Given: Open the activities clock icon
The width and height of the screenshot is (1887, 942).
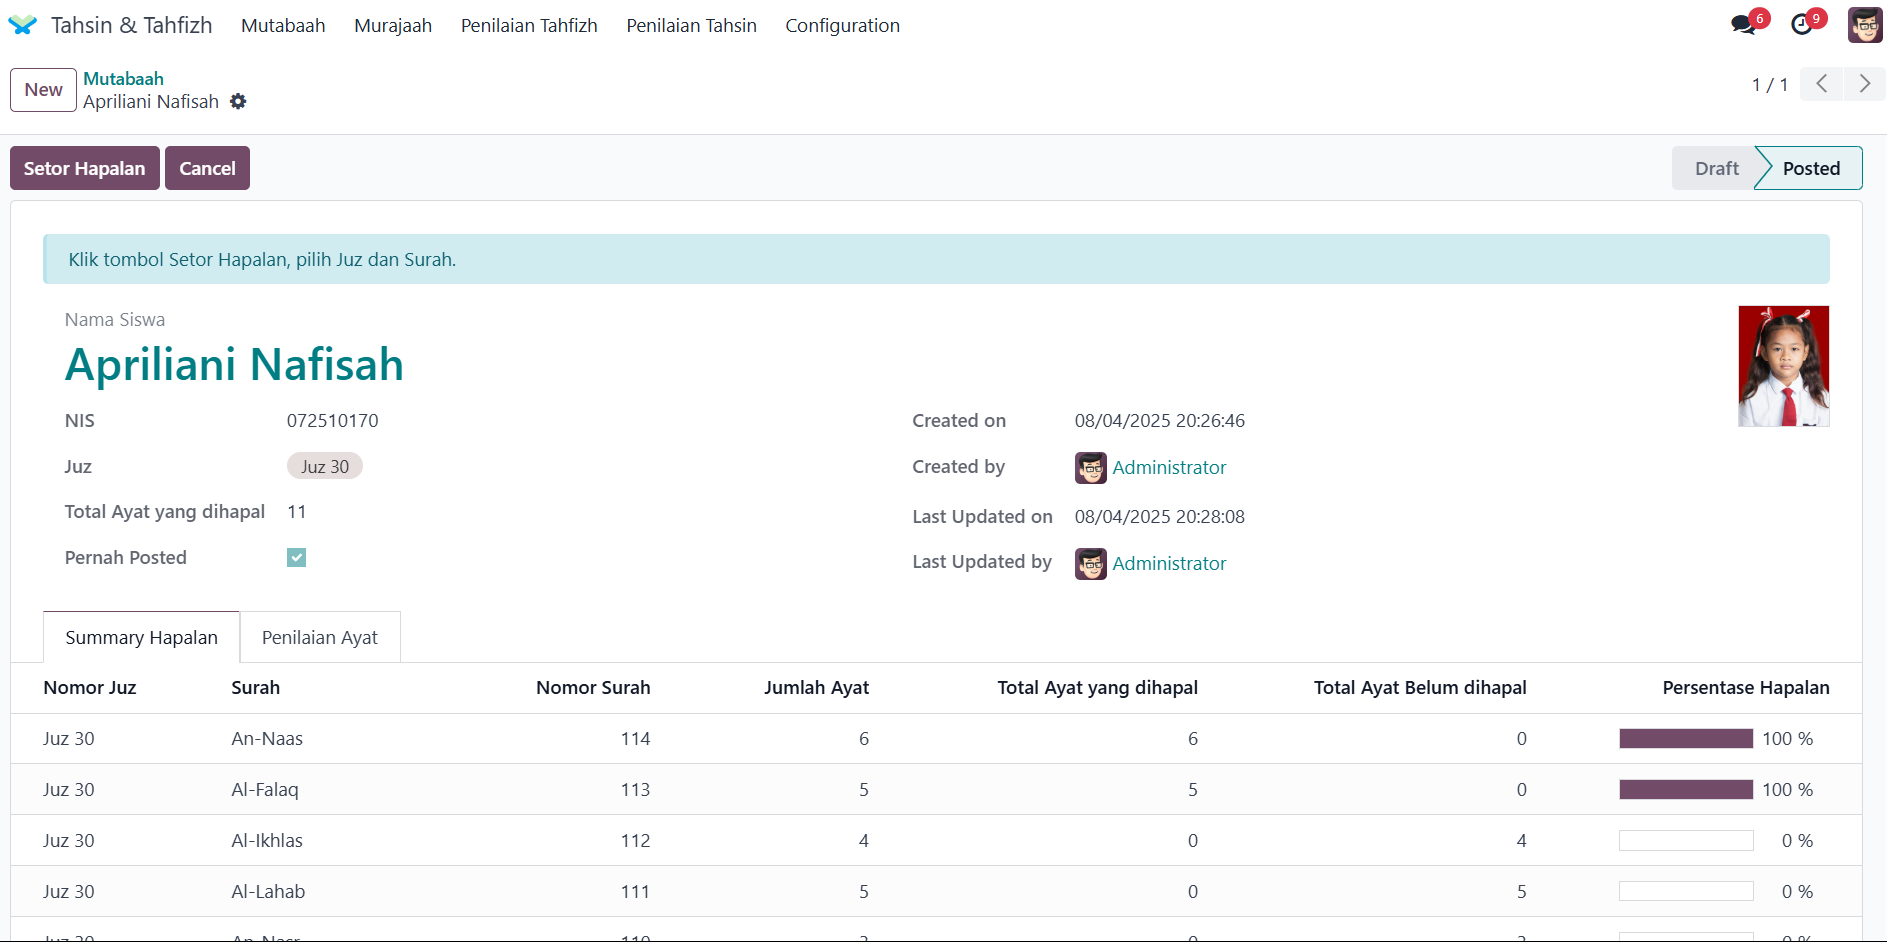Looking at the screenshot, I should tap(1802, 25).
